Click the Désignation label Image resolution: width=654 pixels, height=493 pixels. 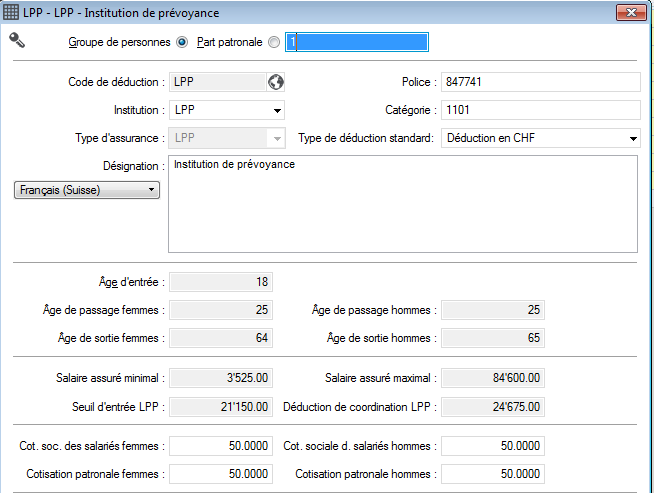pyautogui.click(x=133, y=166)
